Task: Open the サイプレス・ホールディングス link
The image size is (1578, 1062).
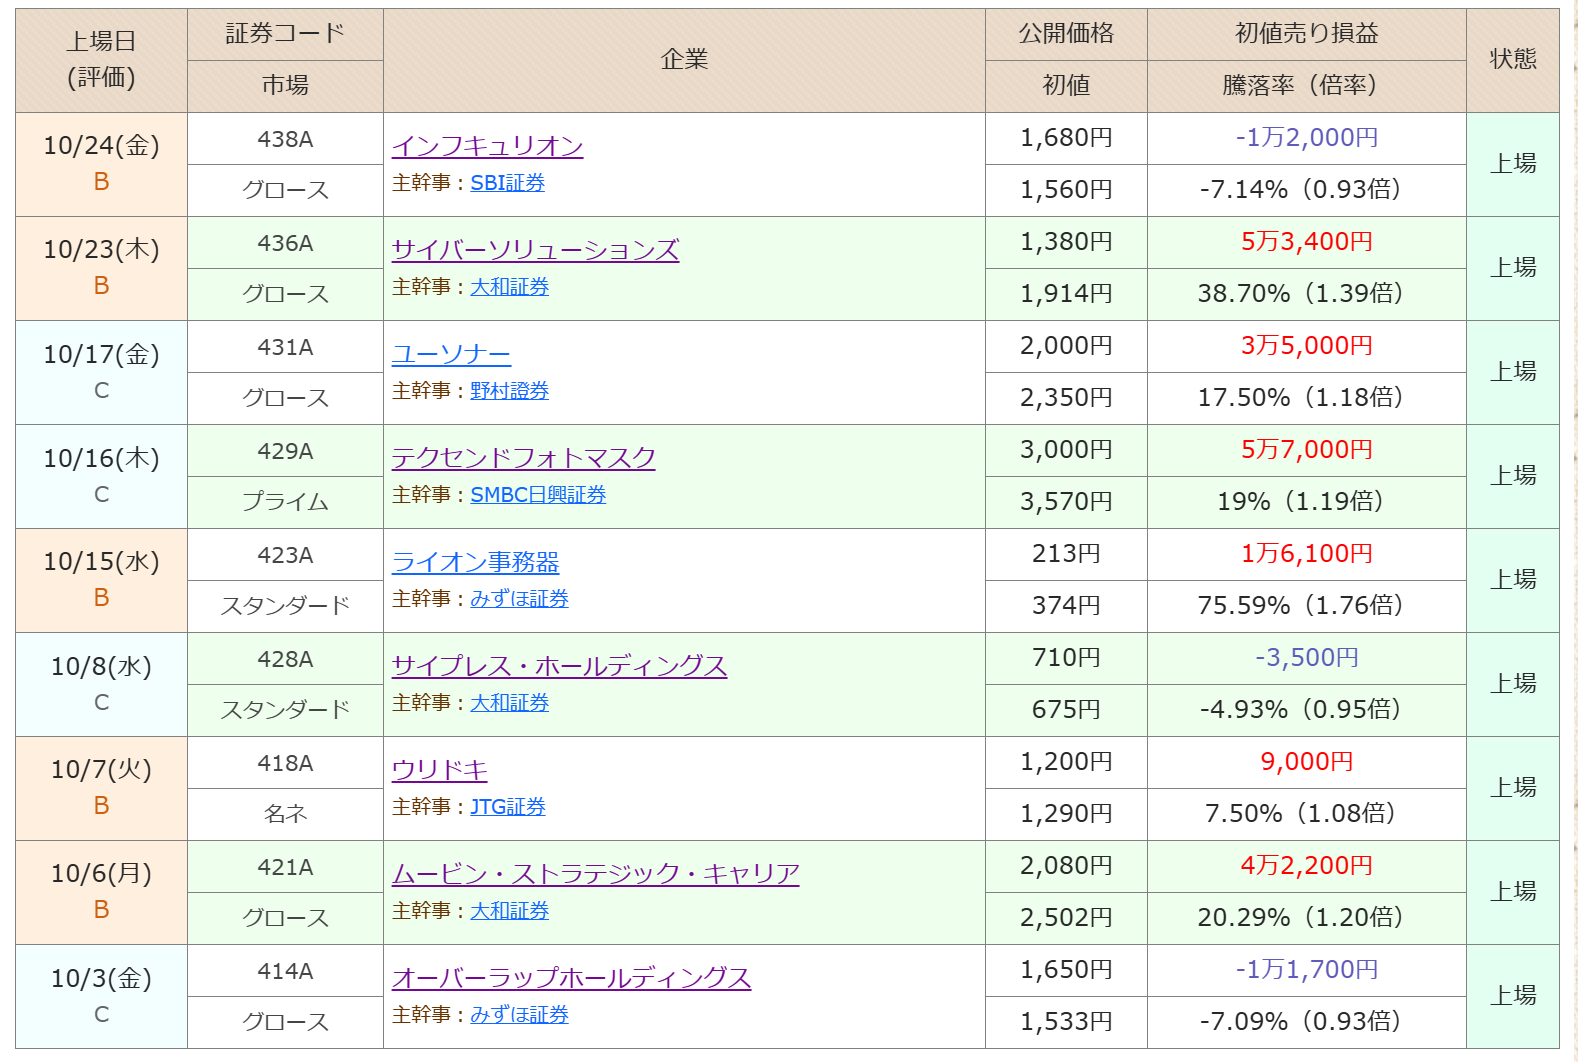Action: pyautogui.click(x=559, y=667)
